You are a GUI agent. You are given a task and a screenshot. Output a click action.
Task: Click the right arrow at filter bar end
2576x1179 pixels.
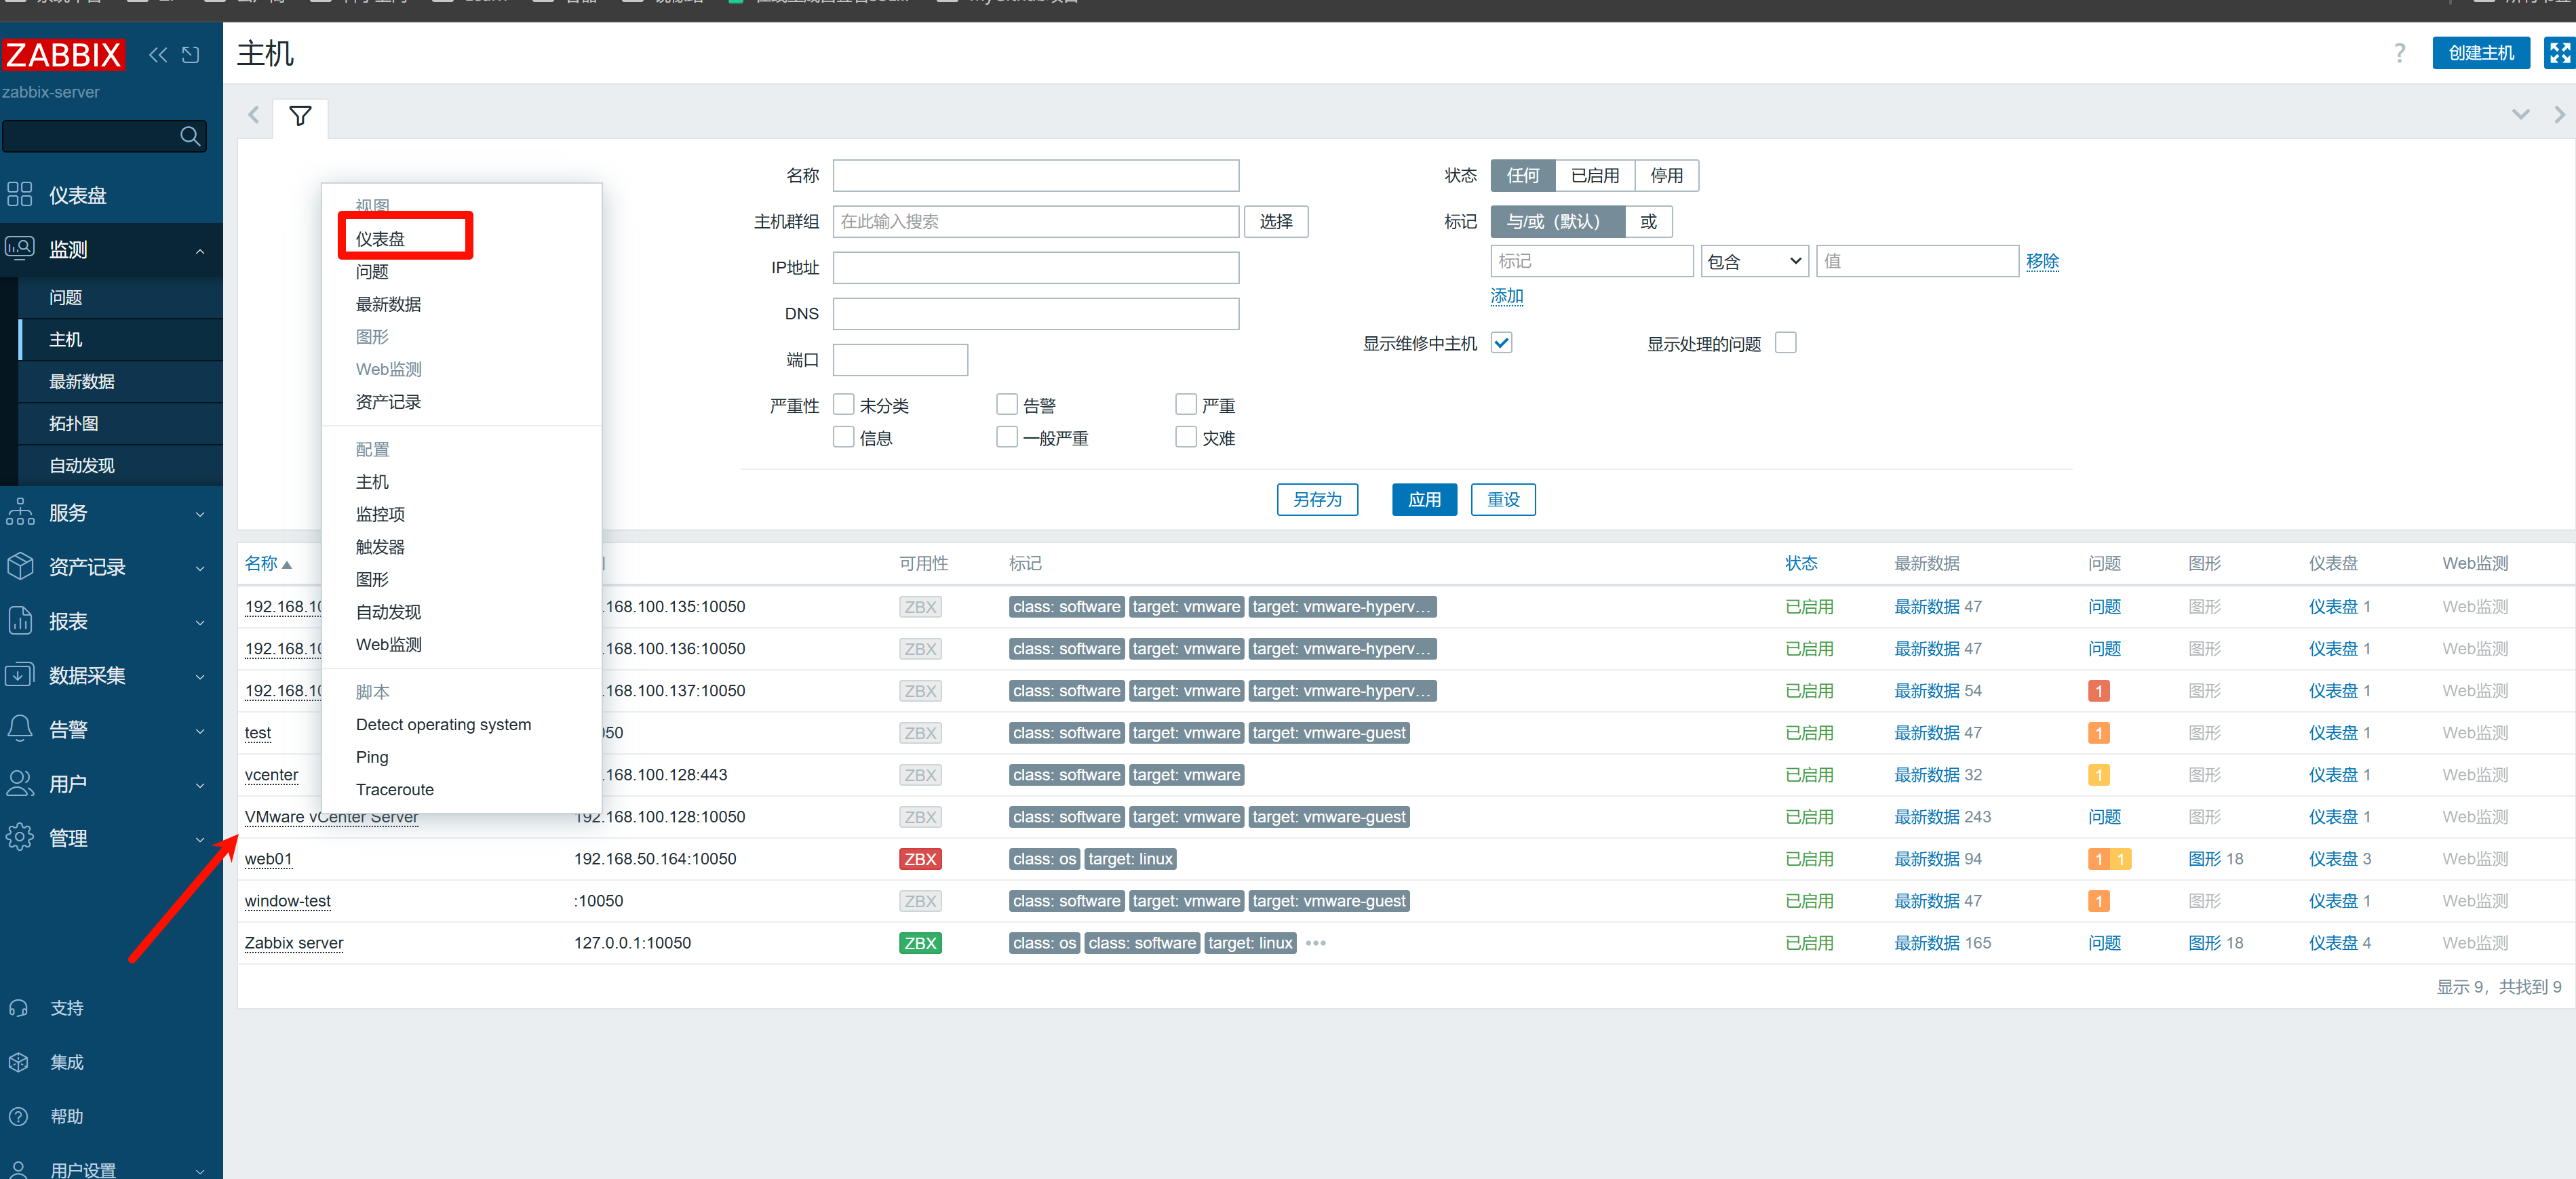point(2559,115)
